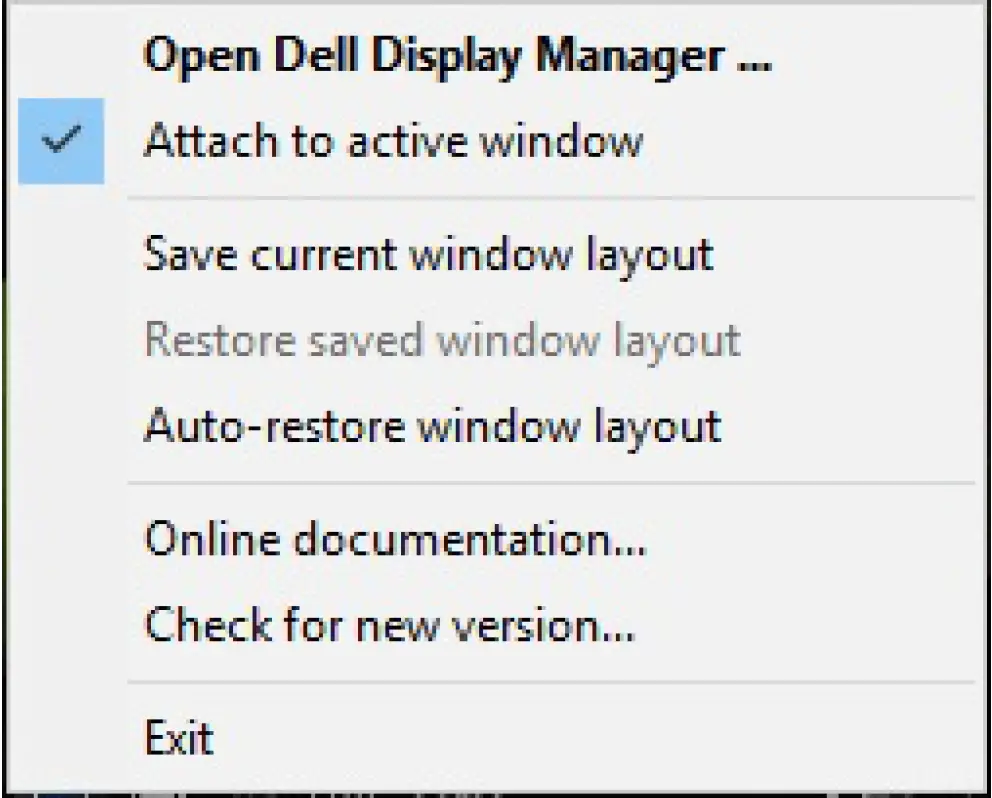Viewport: 992px width, 798px height.
Task: Turn on automatic window layout restoration
Action: coord(432,425)
